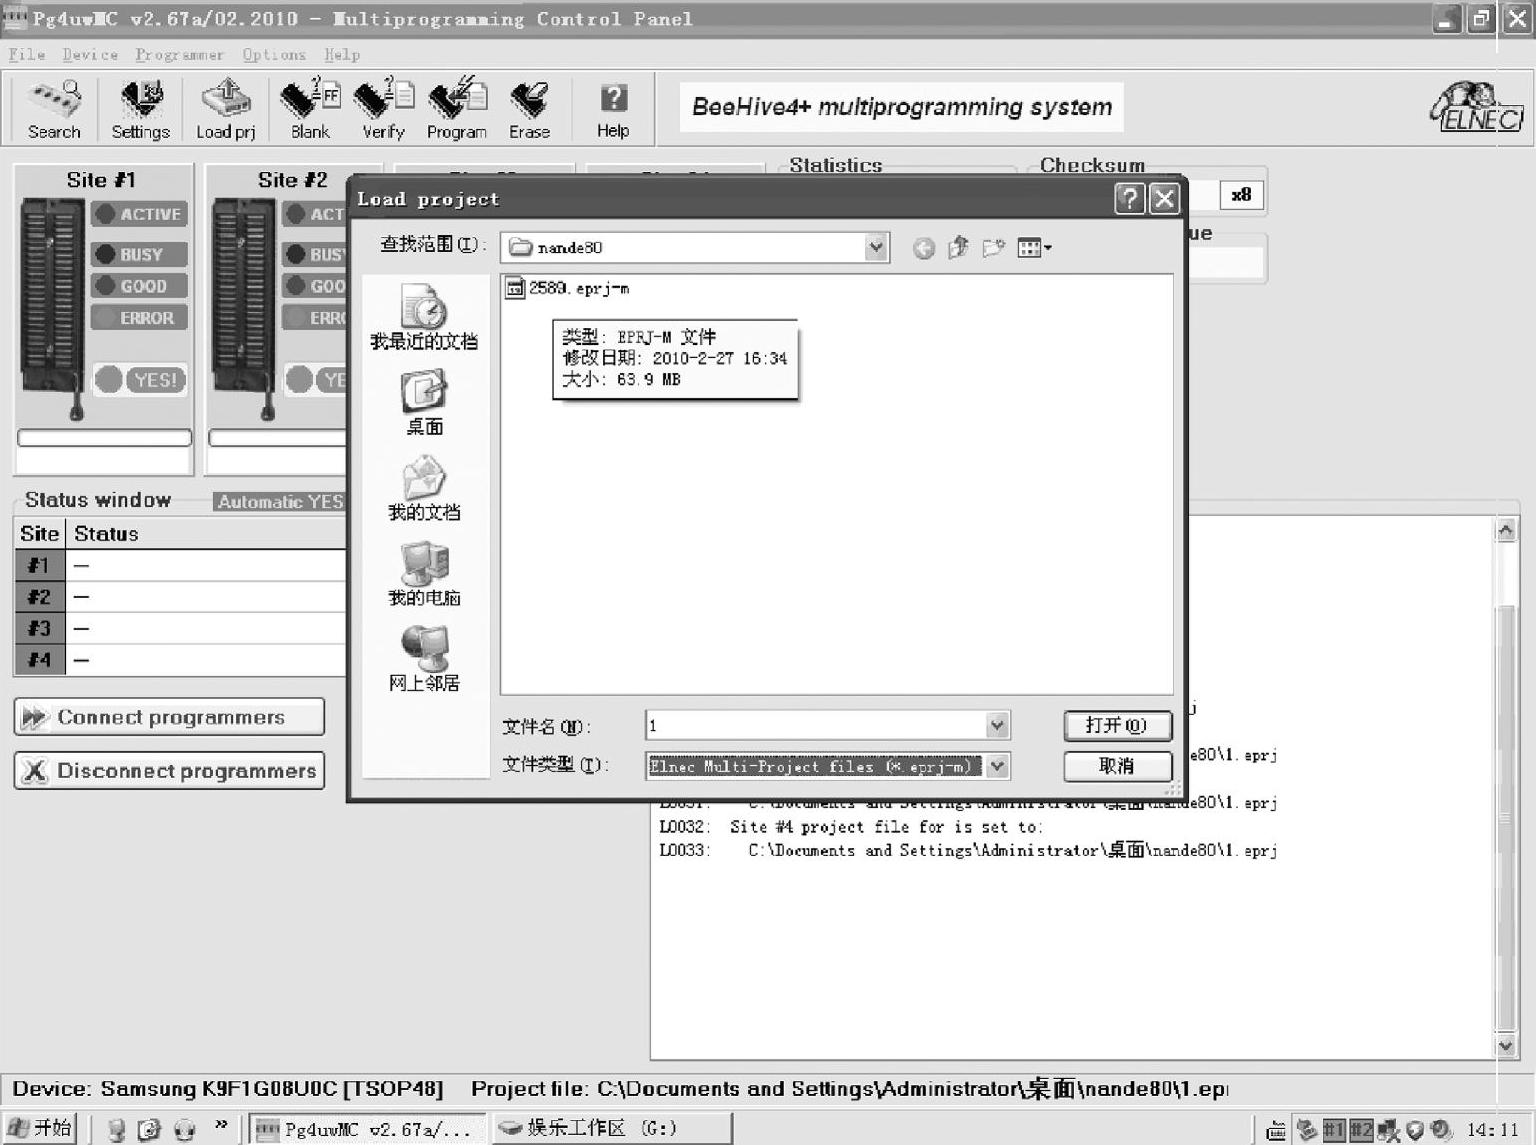This screenshot has width=1536, height=1145.
Task: Click the Site #1 ERROR indicator
Action: click(139, 318)
